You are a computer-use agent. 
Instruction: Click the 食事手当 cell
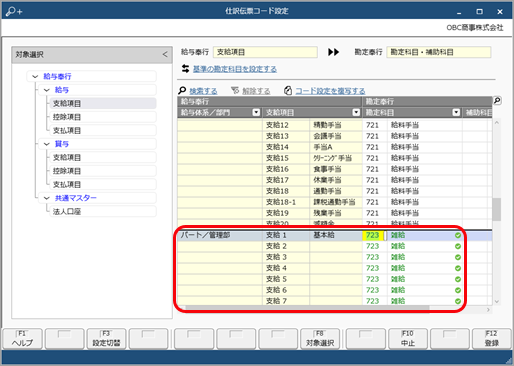point(336,169)
